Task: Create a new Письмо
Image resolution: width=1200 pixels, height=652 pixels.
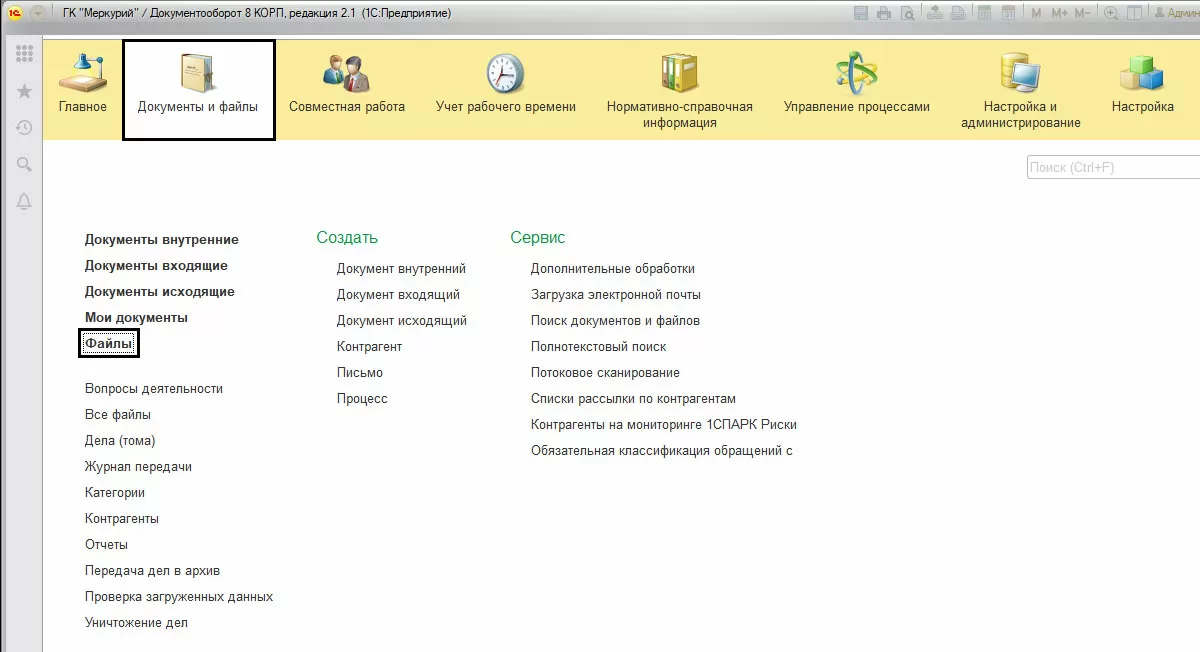Action: (x=360, y=373)
